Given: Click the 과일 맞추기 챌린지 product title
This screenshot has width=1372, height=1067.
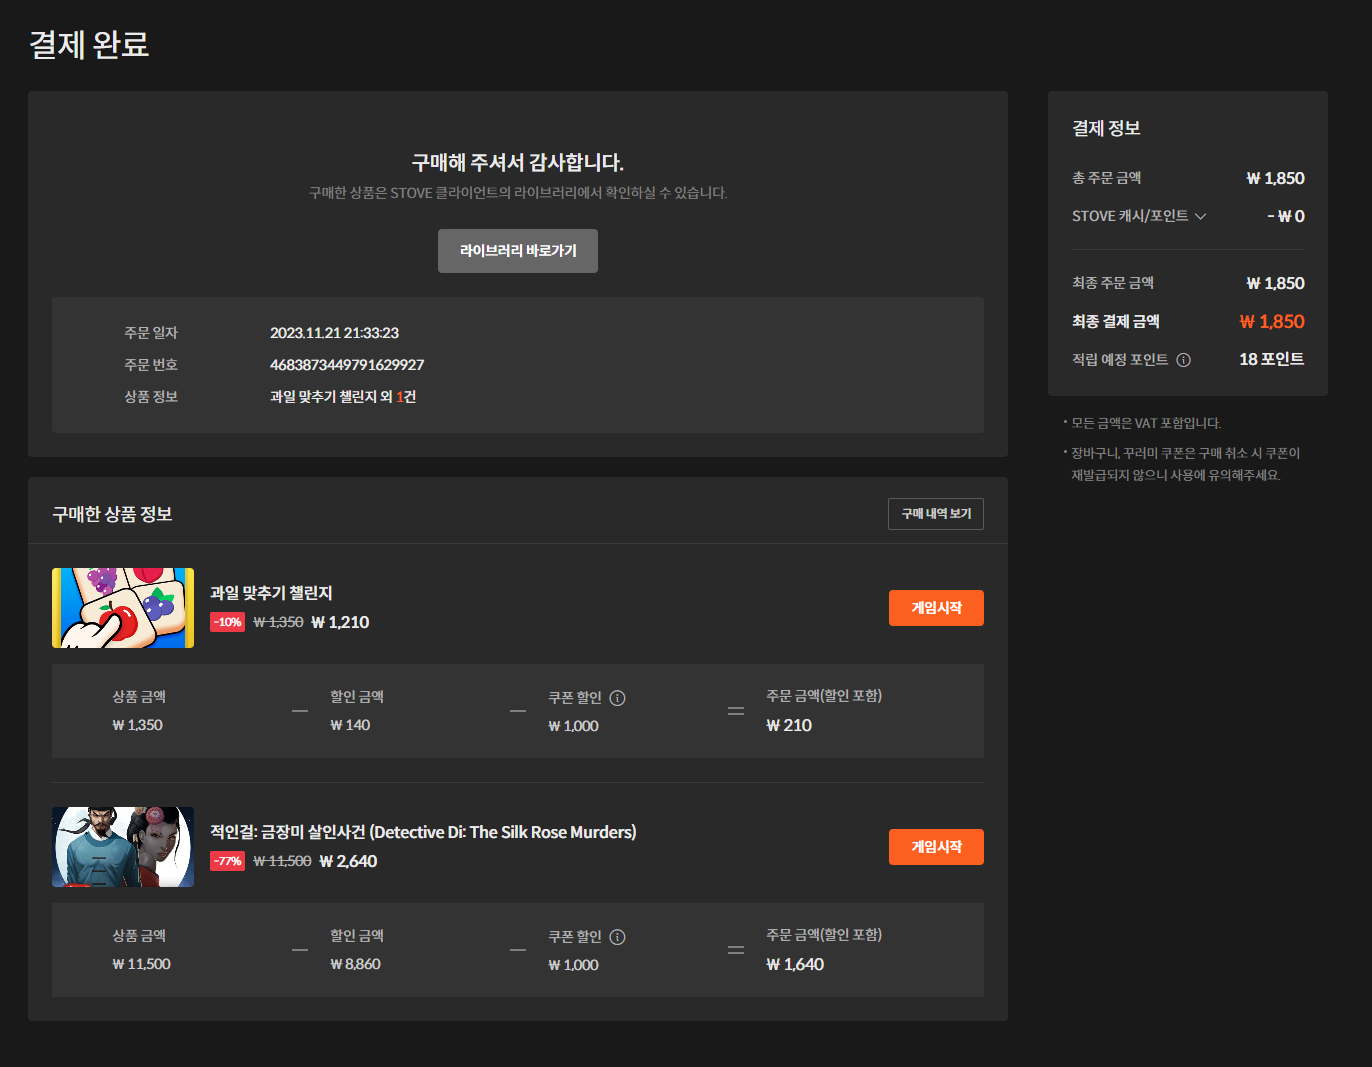Looking at the screenshot, I should 271,593.
